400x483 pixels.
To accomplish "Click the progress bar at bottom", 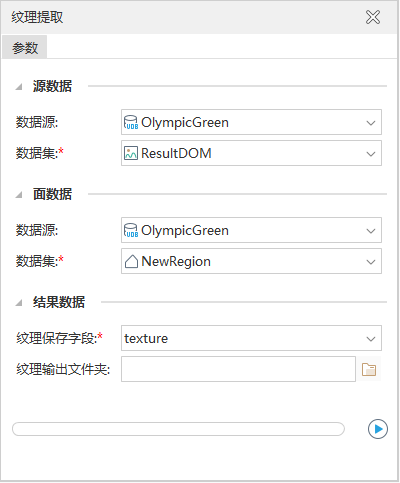I will 178,429.
